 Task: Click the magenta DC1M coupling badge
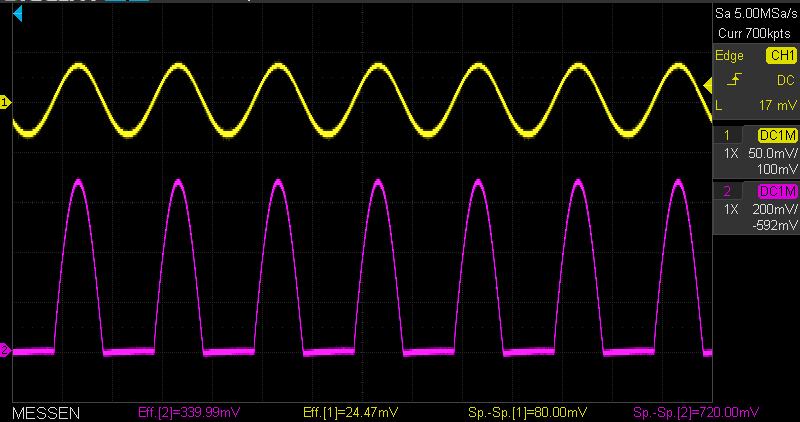click(x=778, y=191)
